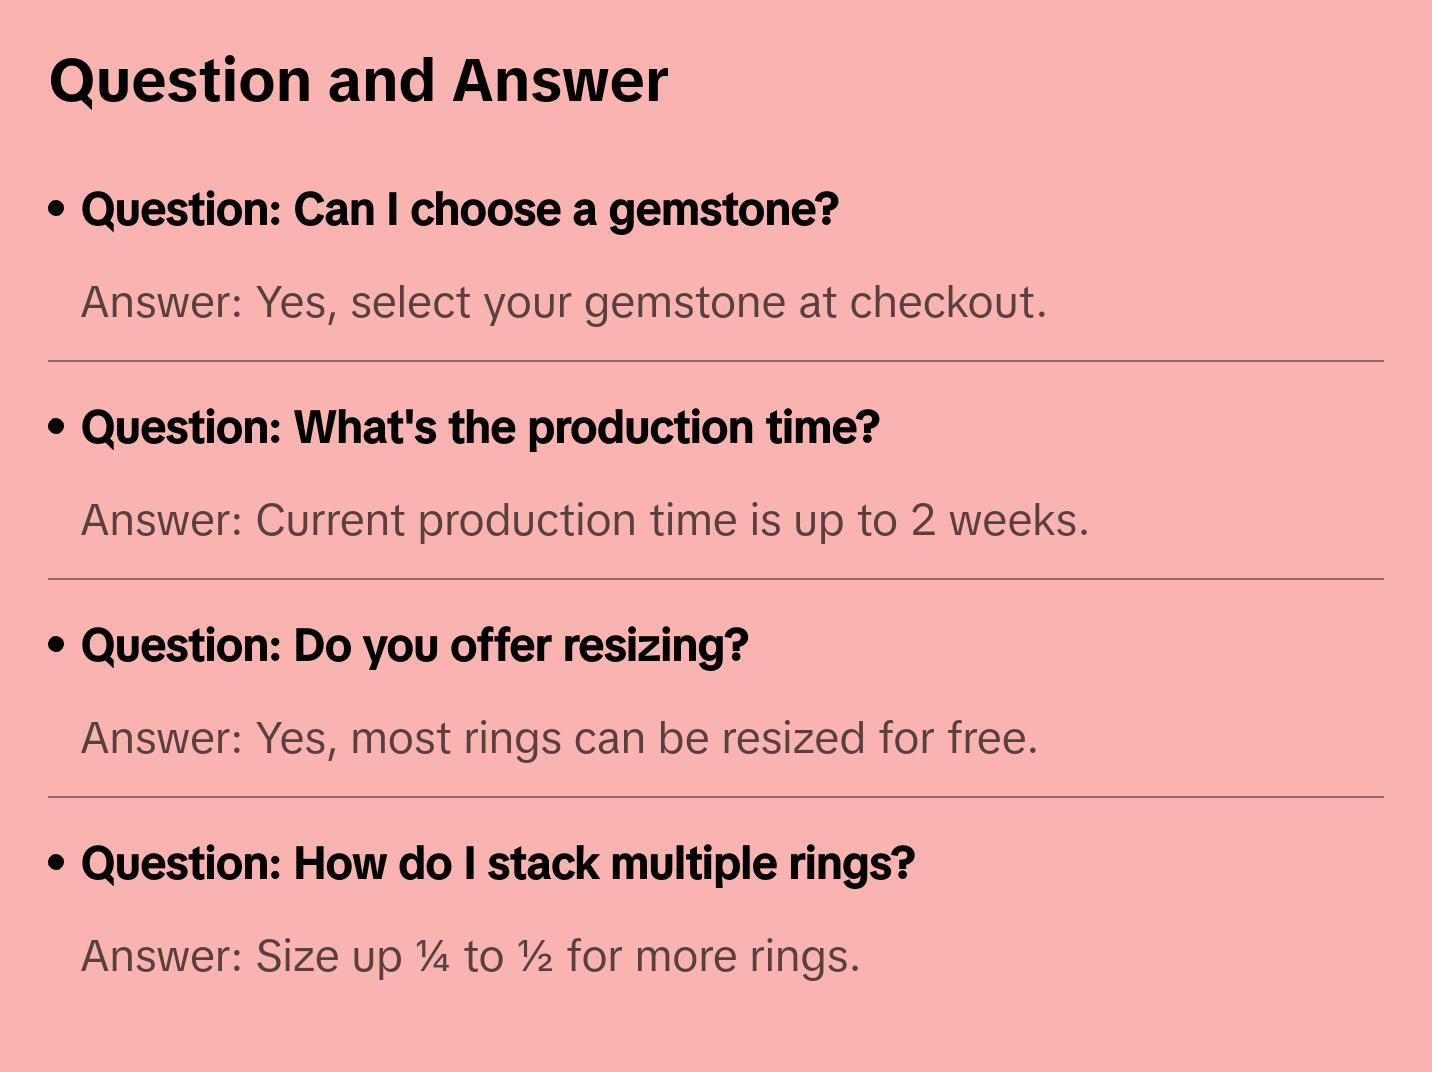Expand the "Can I choose a gemstone?" question

coord(460,210)
